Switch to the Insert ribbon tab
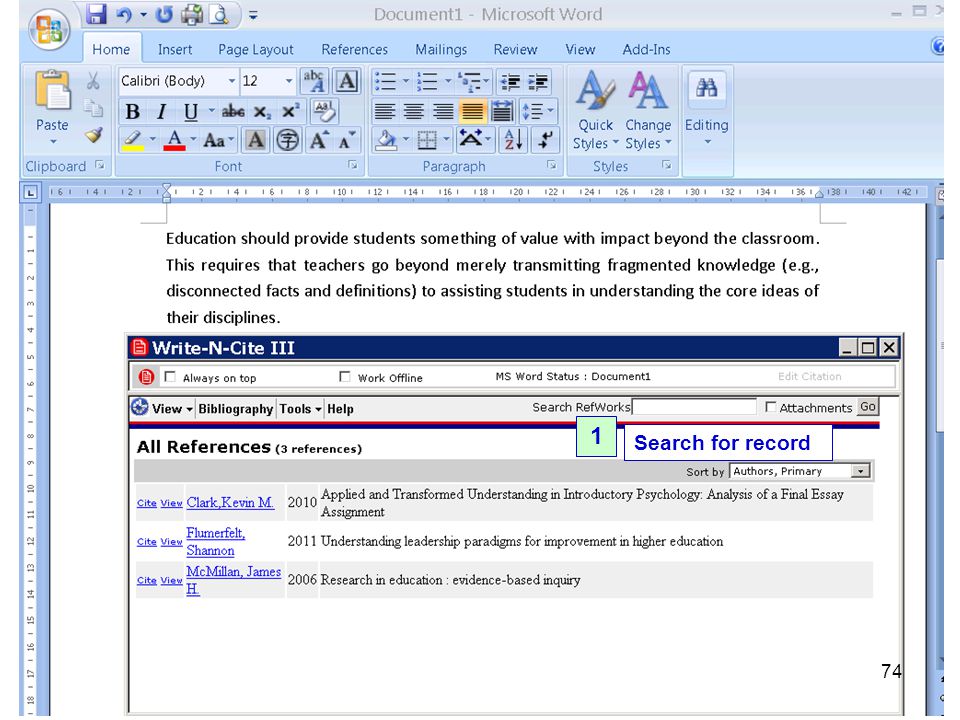960x720 pixels. click(174, 50)
